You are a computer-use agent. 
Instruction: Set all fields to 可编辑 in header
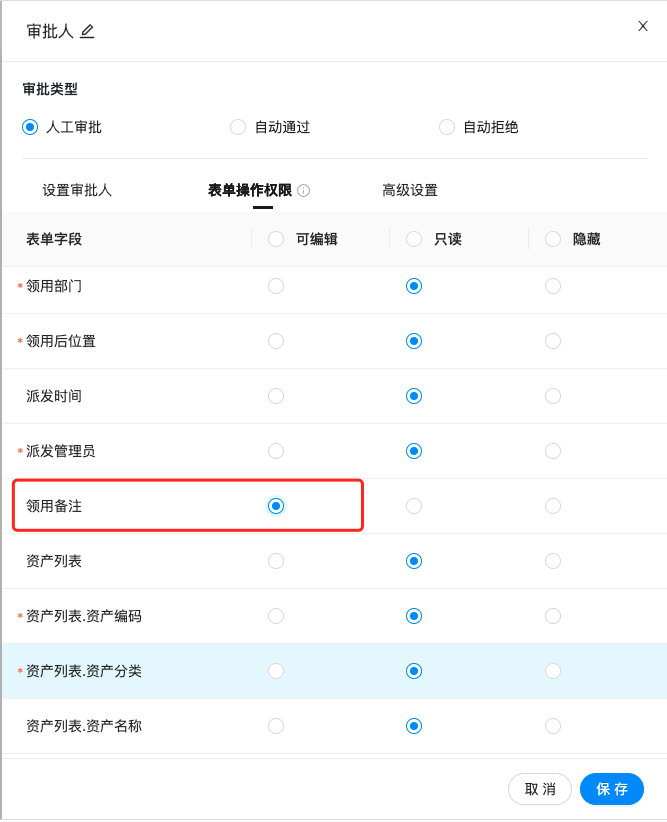pyautogui.click(x=276, y=239)
